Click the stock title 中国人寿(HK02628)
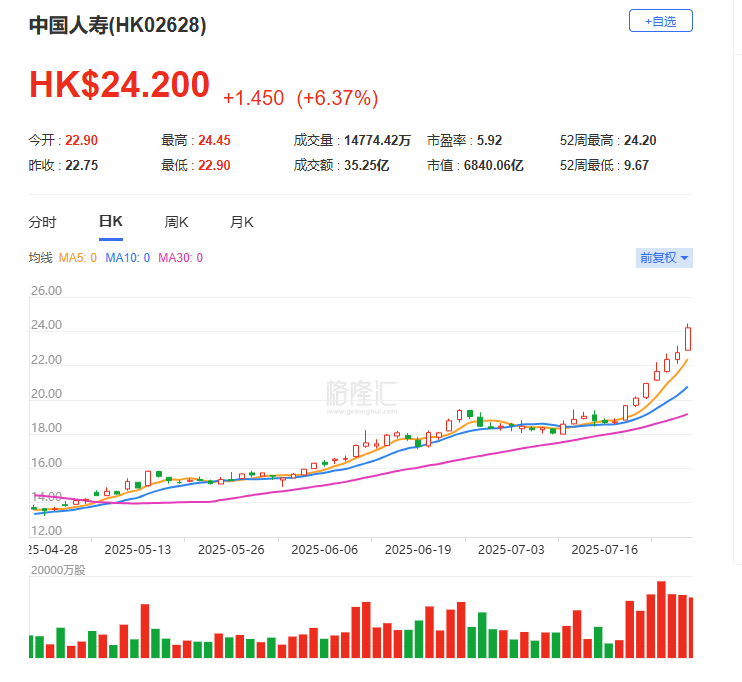 (117, 25)
